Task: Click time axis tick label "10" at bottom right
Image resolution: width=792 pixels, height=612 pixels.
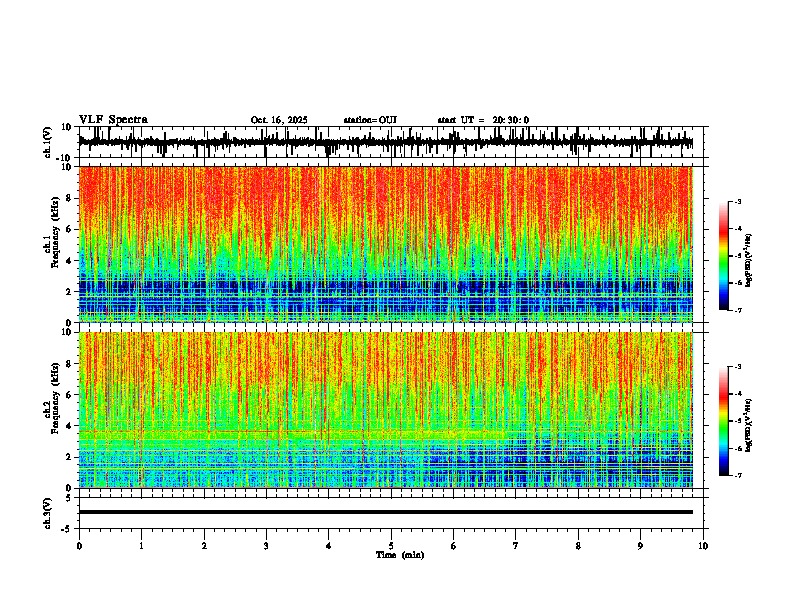Action: click(x=703, y=546)
